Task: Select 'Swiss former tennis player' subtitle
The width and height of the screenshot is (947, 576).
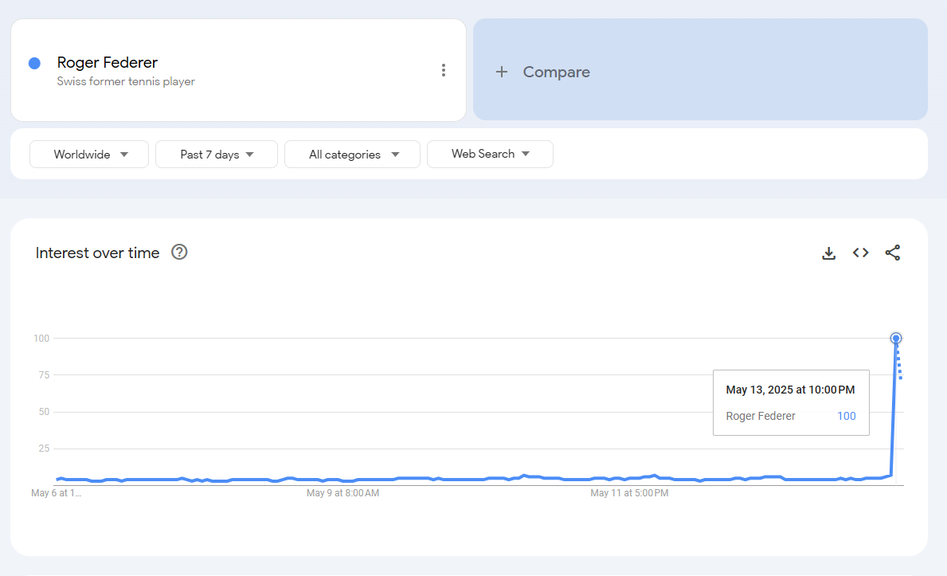Action: (x=126, y=82)
